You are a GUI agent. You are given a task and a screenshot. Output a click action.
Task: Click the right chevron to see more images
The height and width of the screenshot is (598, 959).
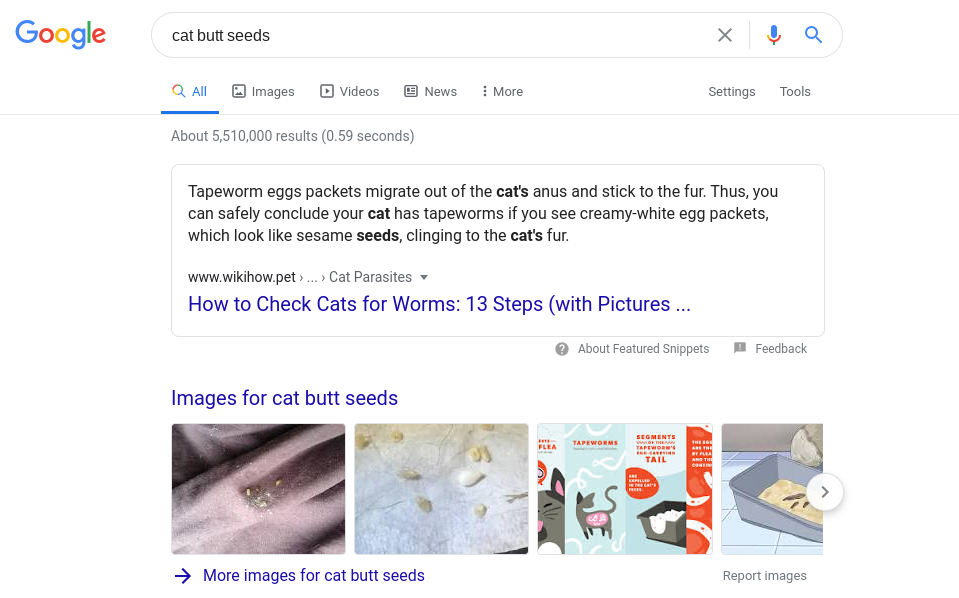[x=825, y=492]
